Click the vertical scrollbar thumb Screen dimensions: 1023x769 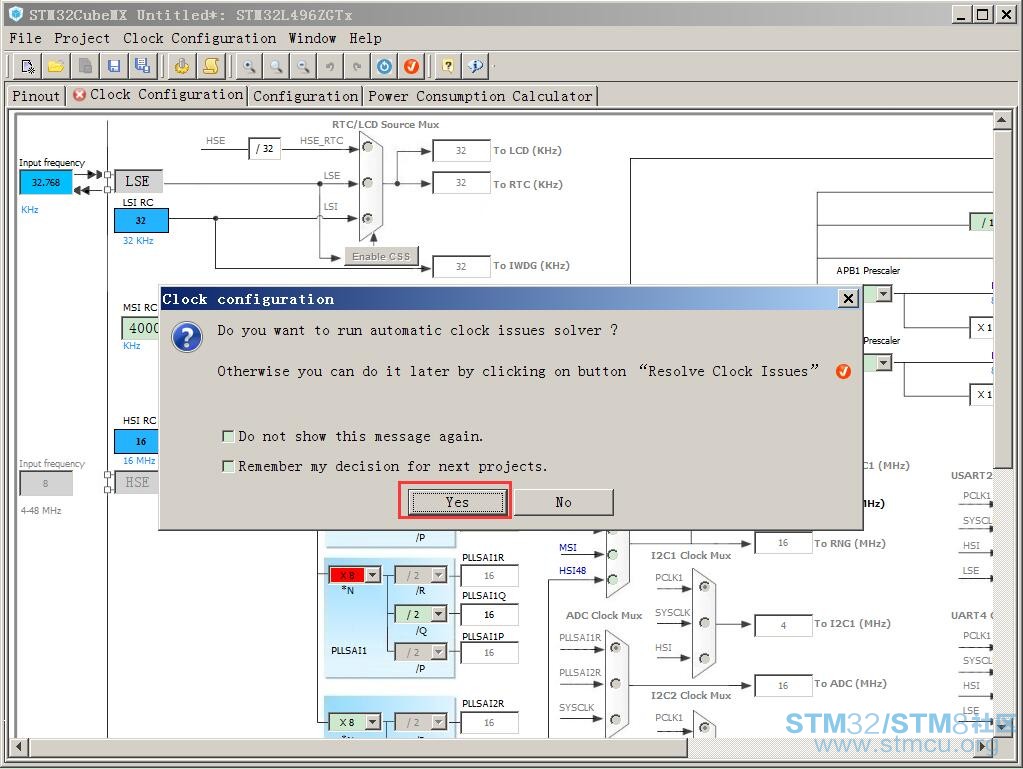[1001, 299]
